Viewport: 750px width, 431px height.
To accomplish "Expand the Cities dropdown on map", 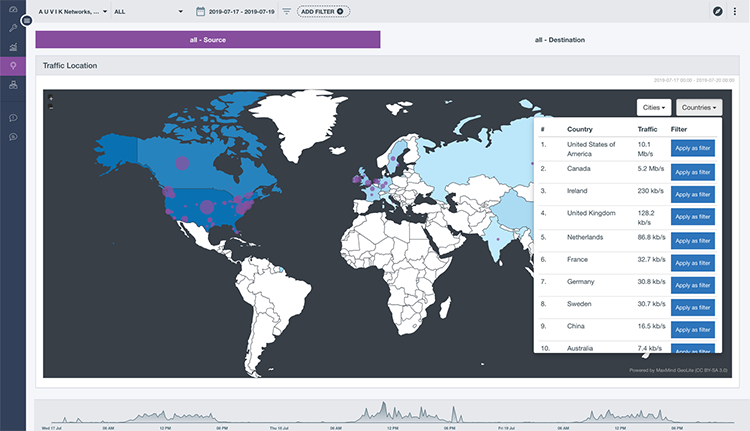I will point(654,107).
